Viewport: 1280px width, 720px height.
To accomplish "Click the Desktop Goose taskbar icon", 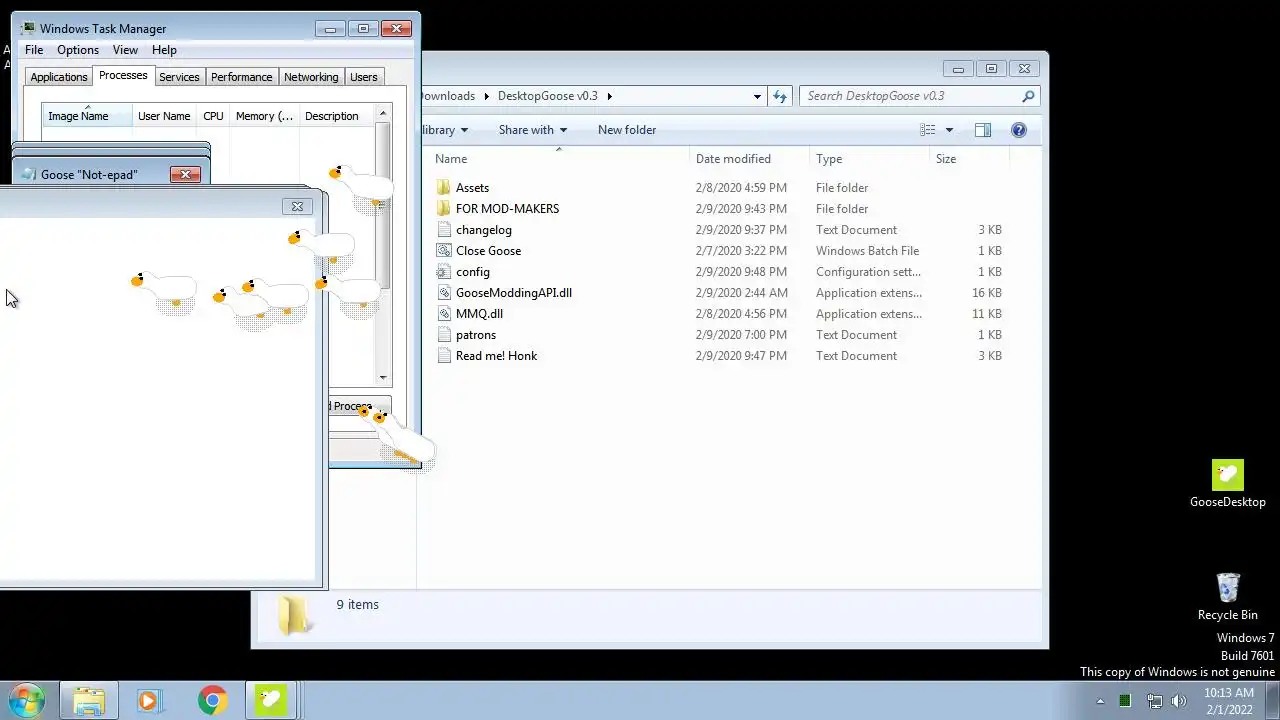I will [271, 701].
